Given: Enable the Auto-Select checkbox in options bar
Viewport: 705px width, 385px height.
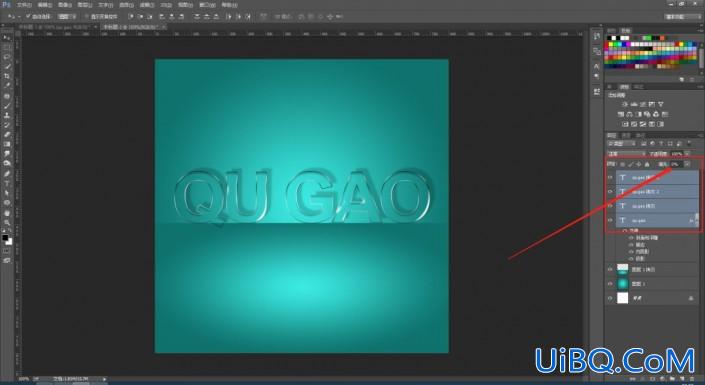Looking at the screenshot, I should (28, 16).
